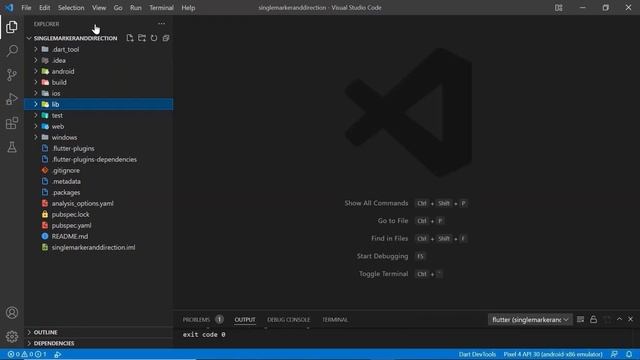Image resolution: width=640 pixels, height=360 pixels.
Task: Click Dart DevTools in status bar
Action: (x=477, y=354)
